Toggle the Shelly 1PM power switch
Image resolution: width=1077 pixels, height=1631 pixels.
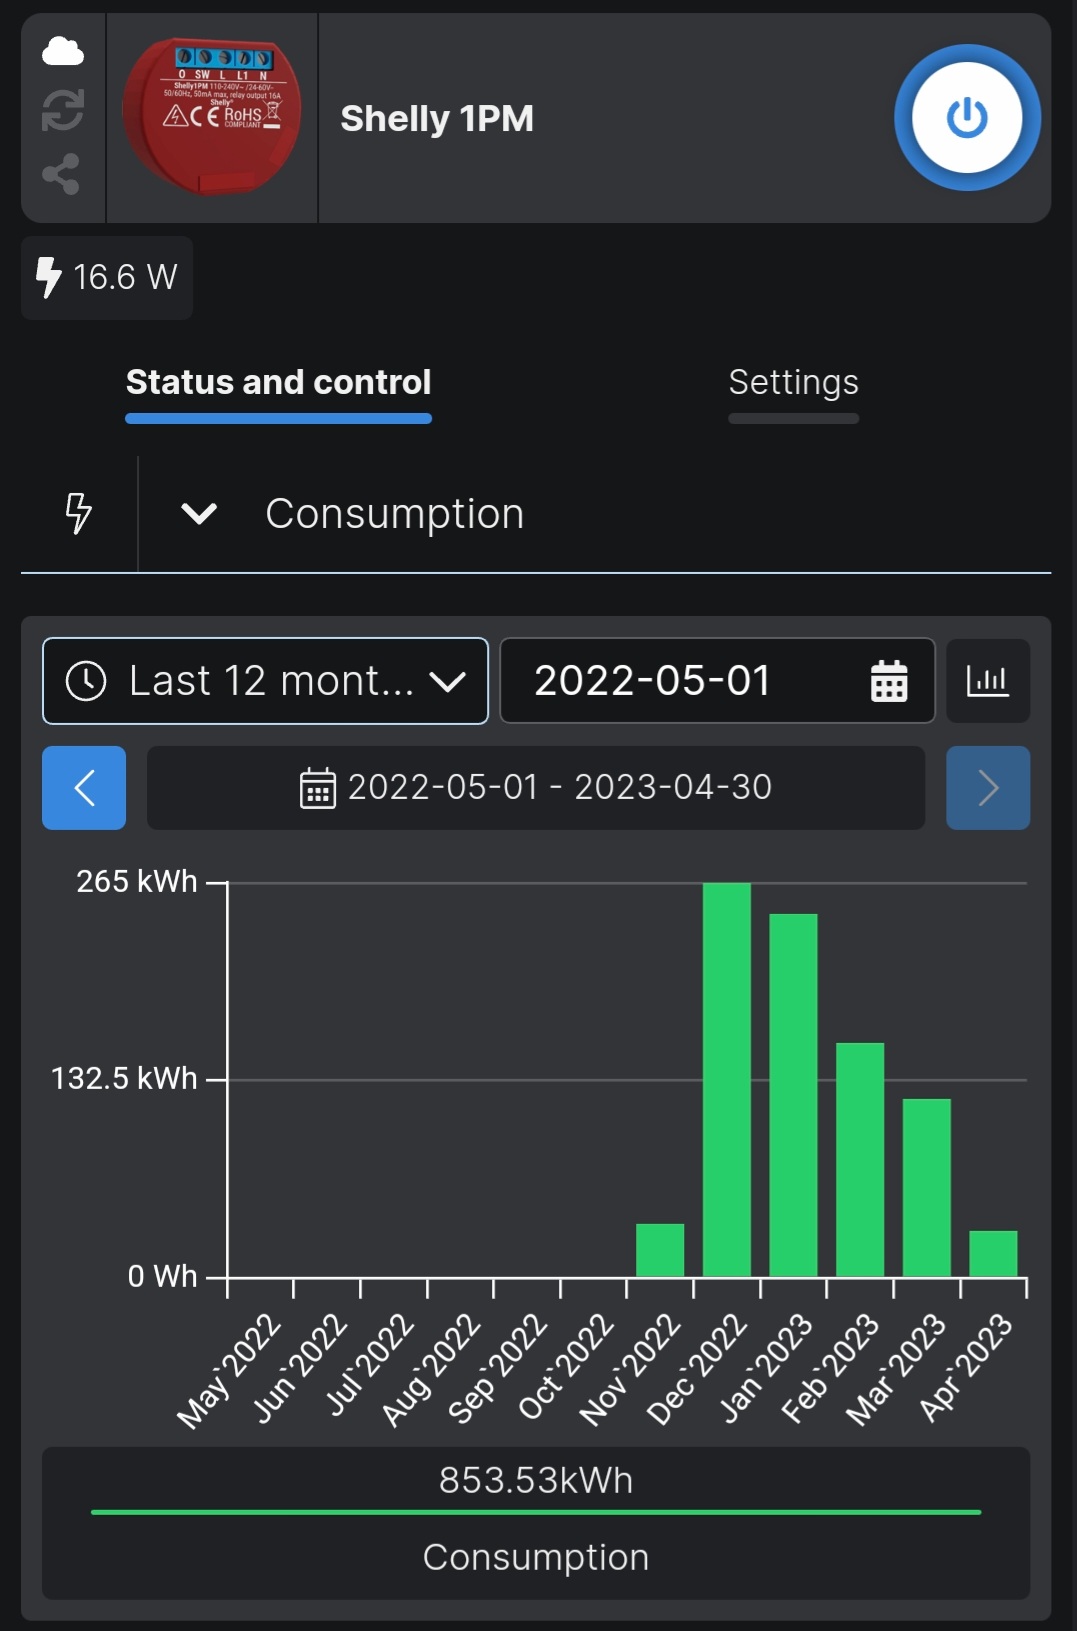(x=967, y=118)
